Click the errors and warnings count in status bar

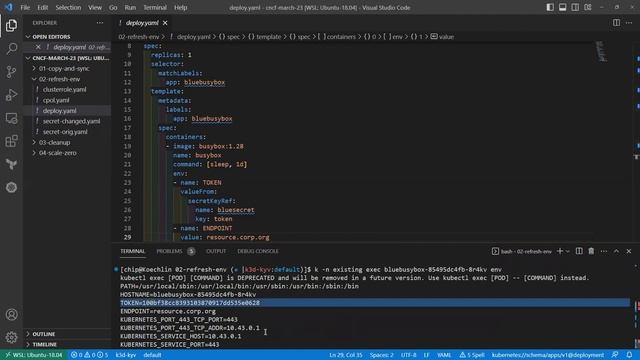click(89, 355)
